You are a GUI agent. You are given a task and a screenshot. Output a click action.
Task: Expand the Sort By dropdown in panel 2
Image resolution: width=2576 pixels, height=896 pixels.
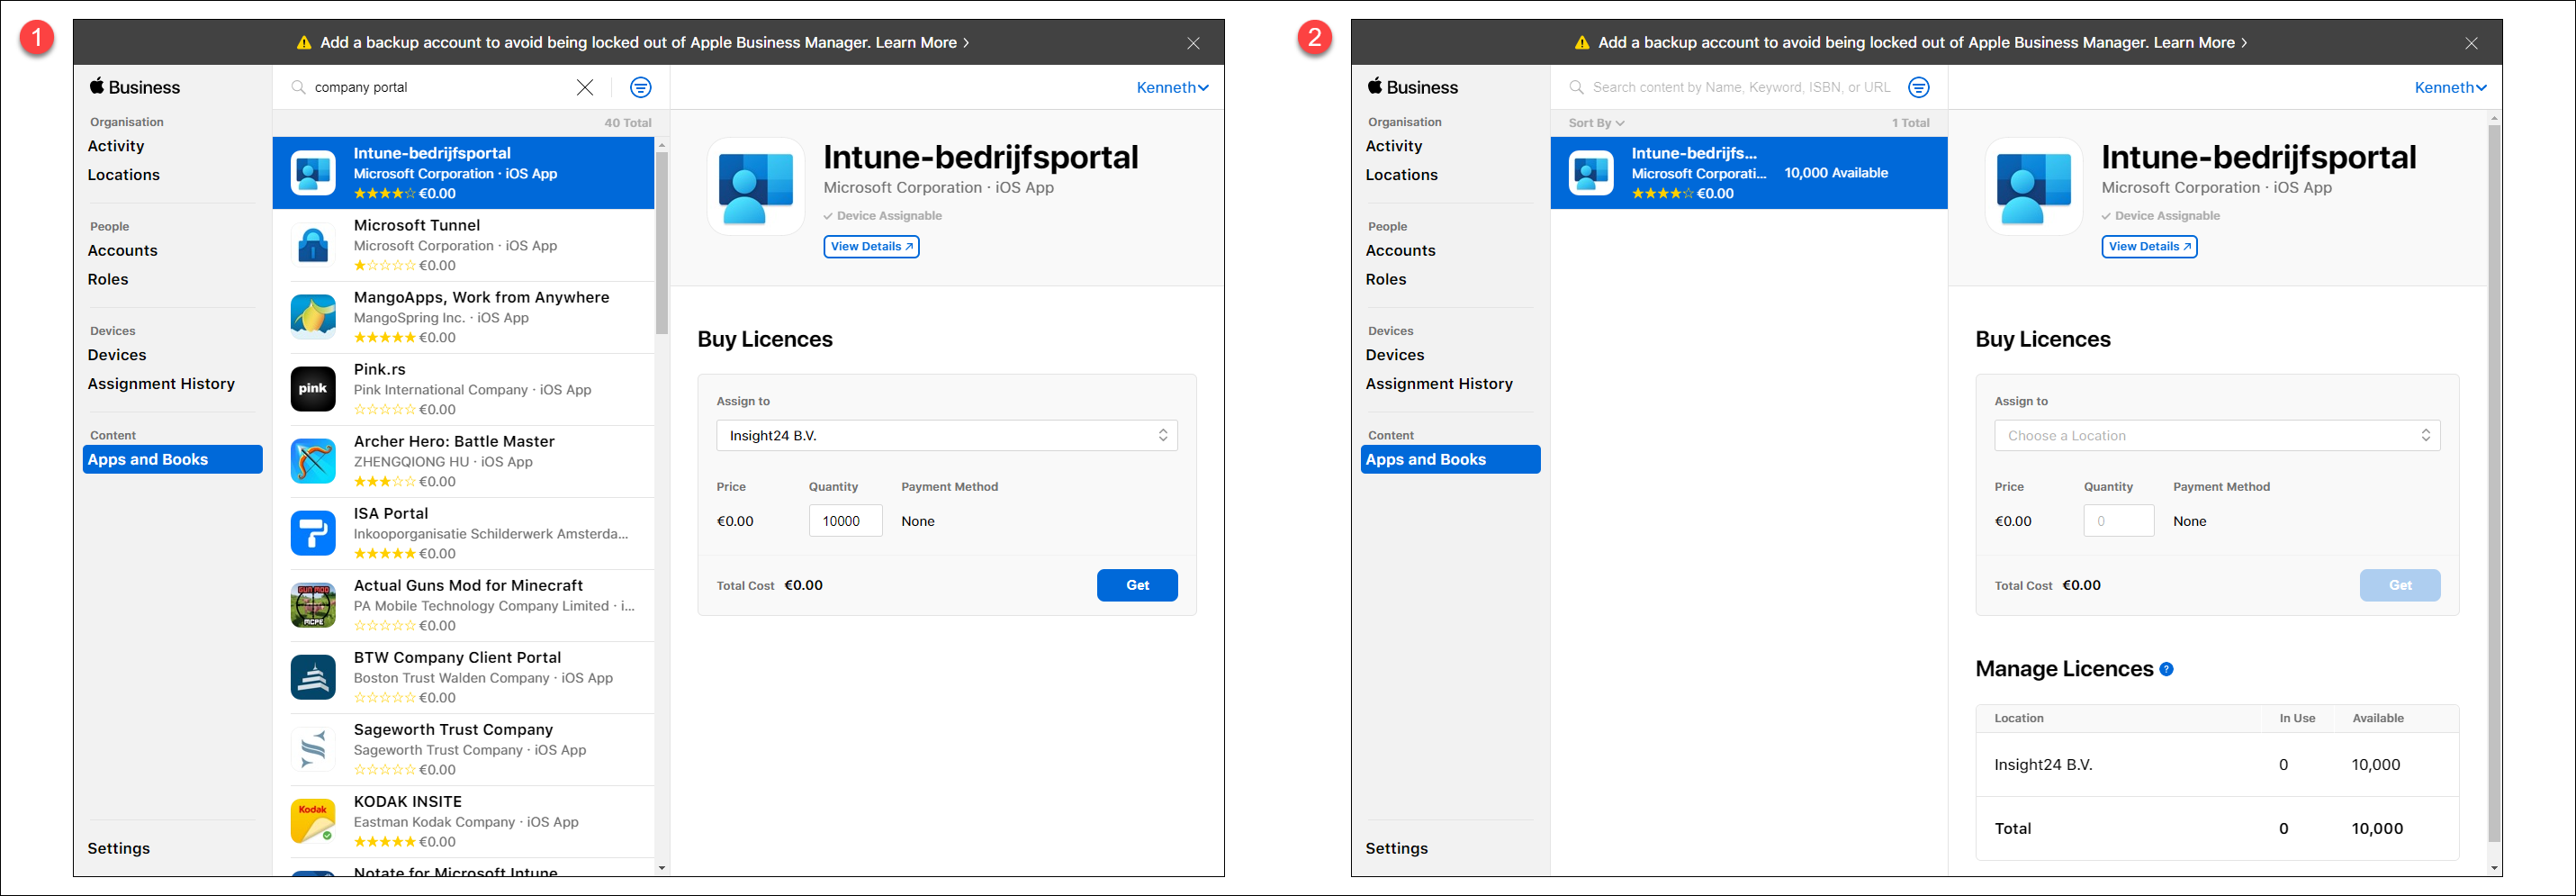tap(1596, 123)
